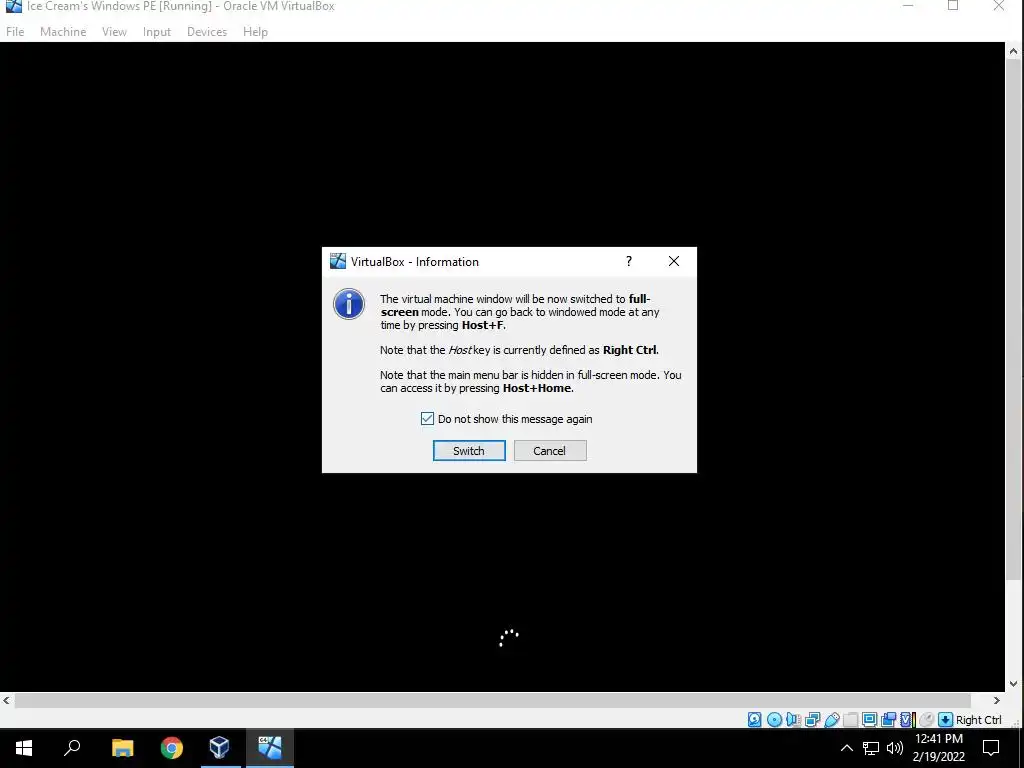The height and width of the screenshot is (768, 1024).
Task: Maximize the VirtualBox VM window
Action: [x=953, y=7]
